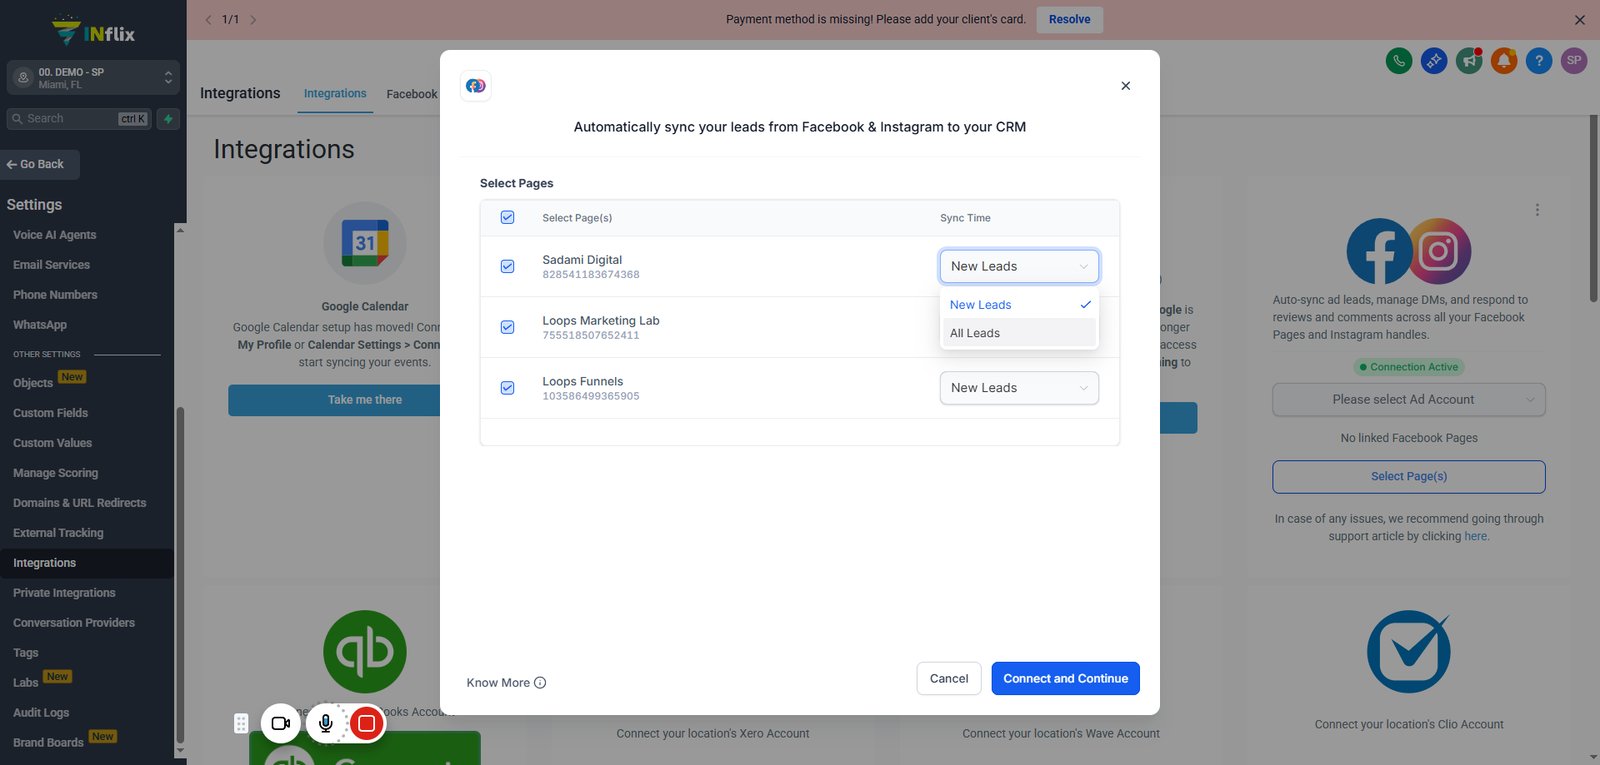Open the 00. DEMO - SP location switcher
This screenshot has height=765, width=1600.
(94, 78)
